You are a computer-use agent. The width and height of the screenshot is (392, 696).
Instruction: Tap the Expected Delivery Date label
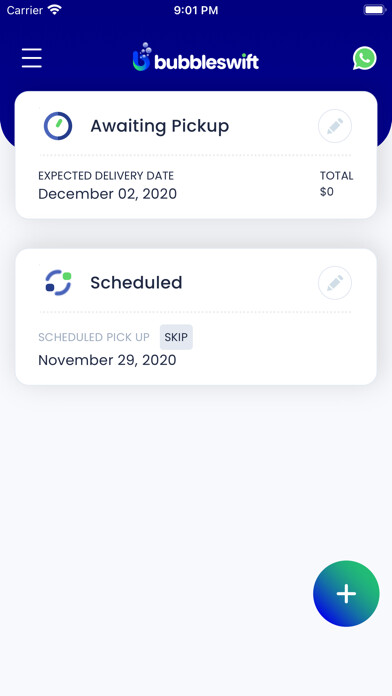[x=106, y=176]
